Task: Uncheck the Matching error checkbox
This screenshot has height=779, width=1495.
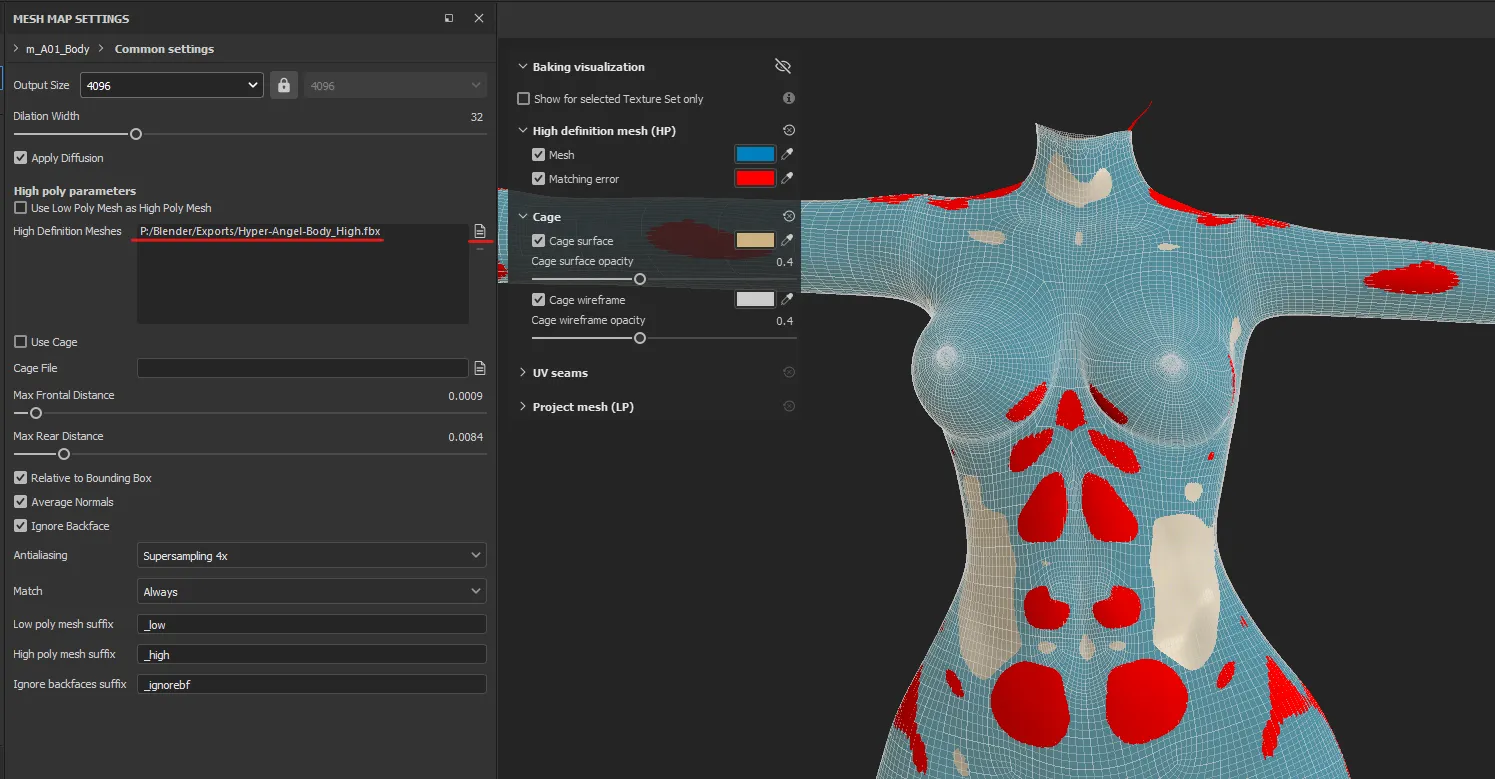Action: tap(539, 179)
